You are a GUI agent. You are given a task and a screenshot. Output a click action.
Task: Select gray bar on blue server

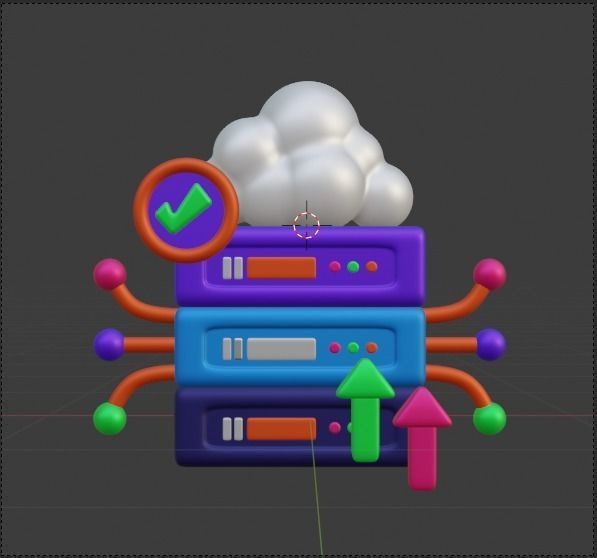click(x=281, y=349)
